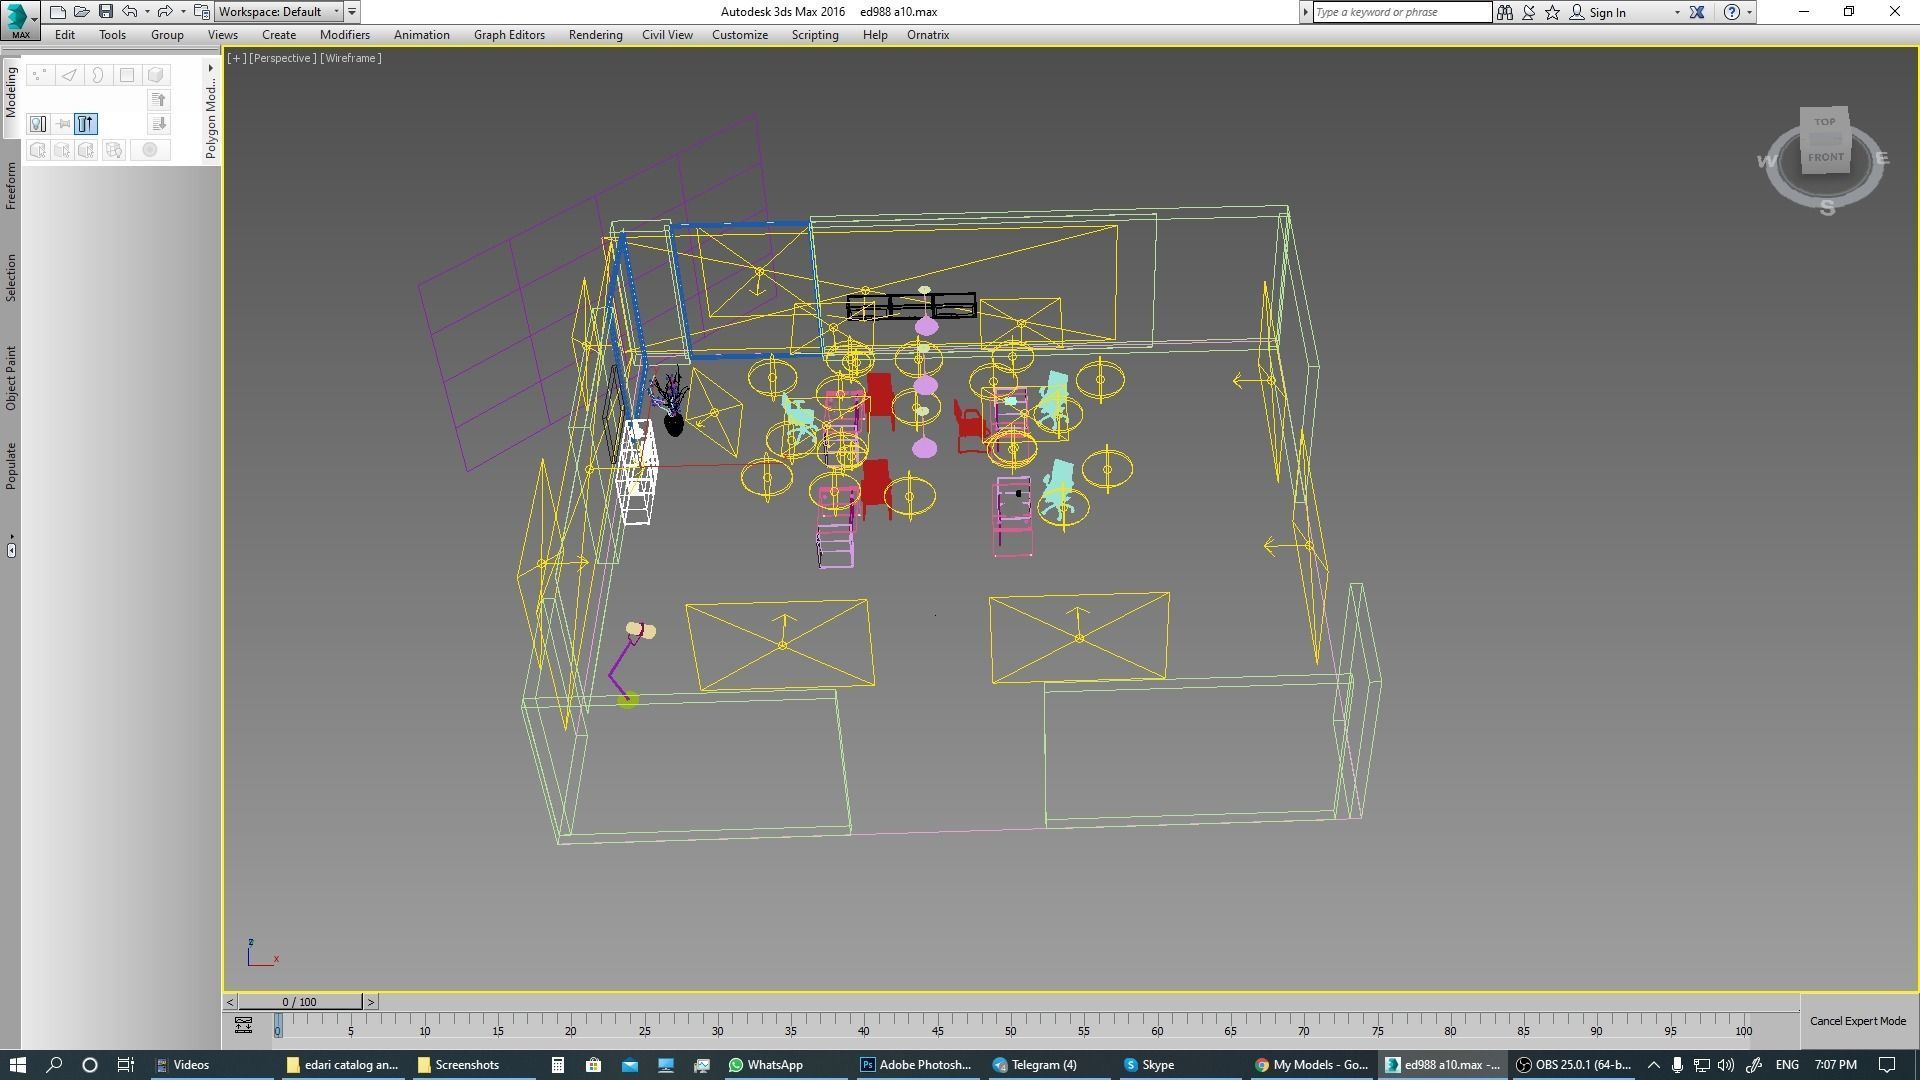The width and height of the screenshot is (1920, 1080).
Task: Open the Undo history dropdown arrow
Action: tap(147, 12)
